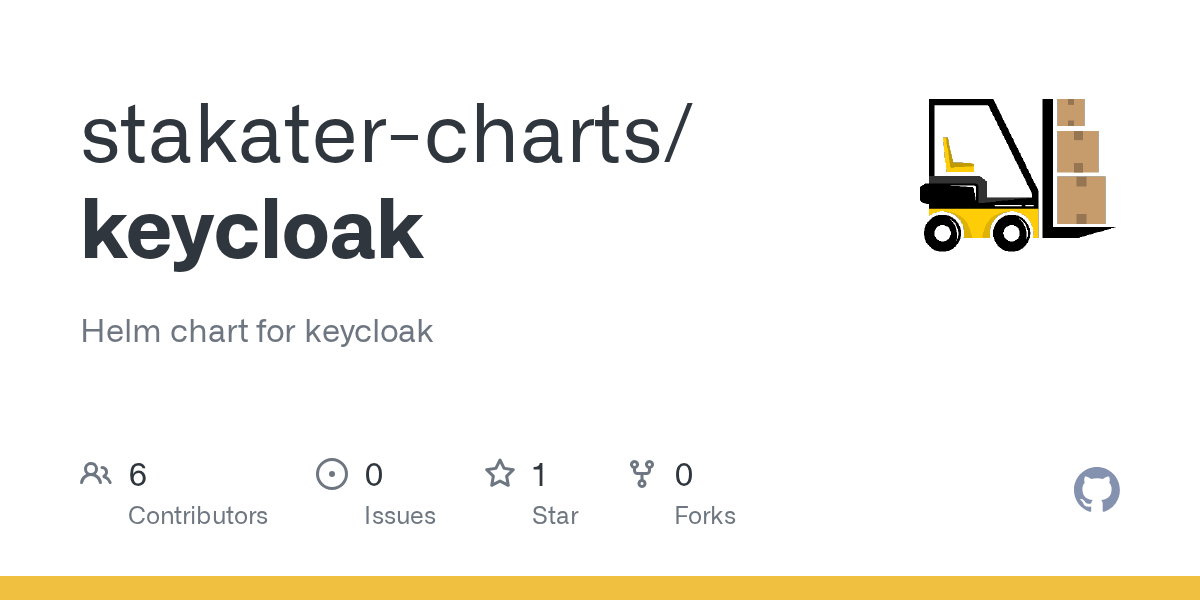Click the contributor count 6
The height and width of the screenshot is (600, 1200).
138,474
